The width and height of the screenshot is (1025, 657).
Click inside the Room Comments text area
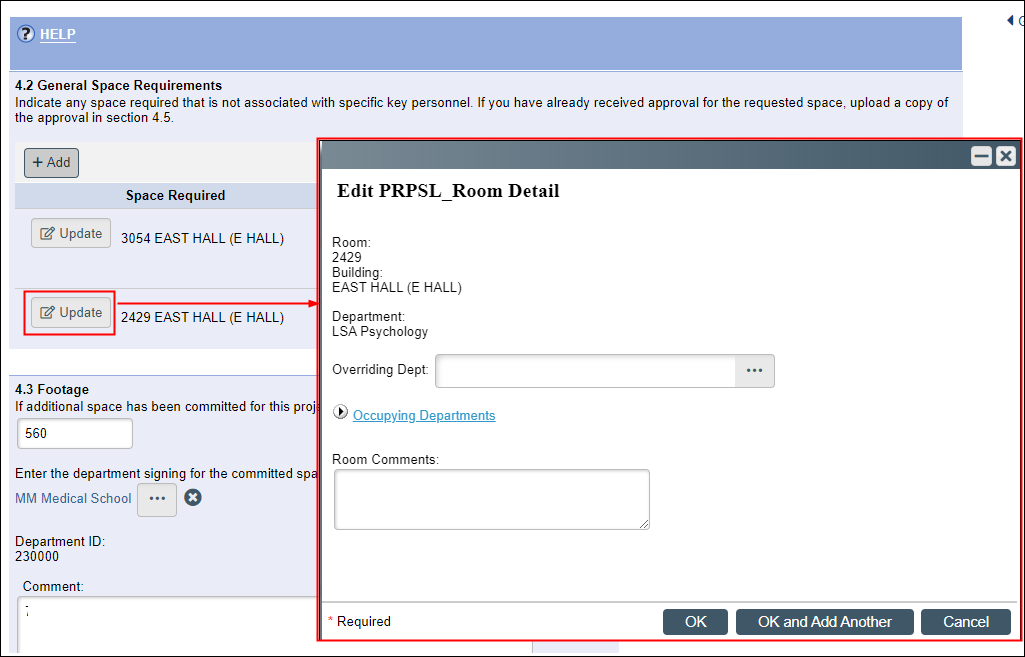[491, 498]
